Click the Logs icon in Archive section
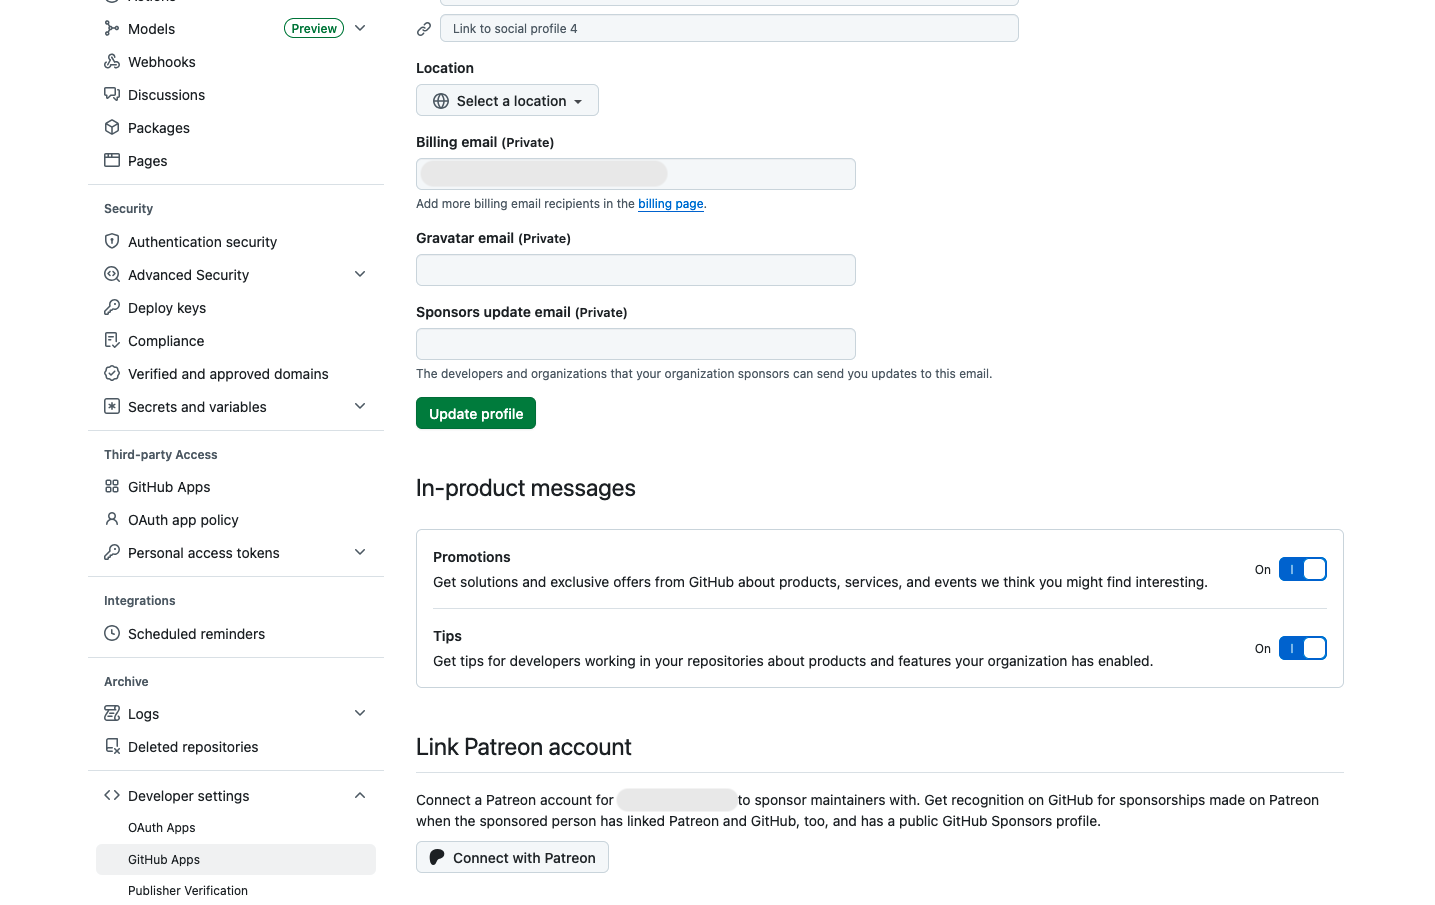This screenshot has height=905, width=1435. coord(112,713)
